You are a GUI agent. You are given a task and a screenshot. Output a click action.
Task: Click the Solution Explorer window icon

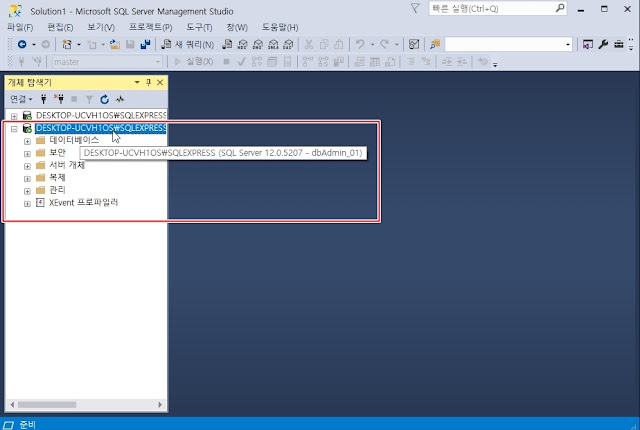pos(588,44)
